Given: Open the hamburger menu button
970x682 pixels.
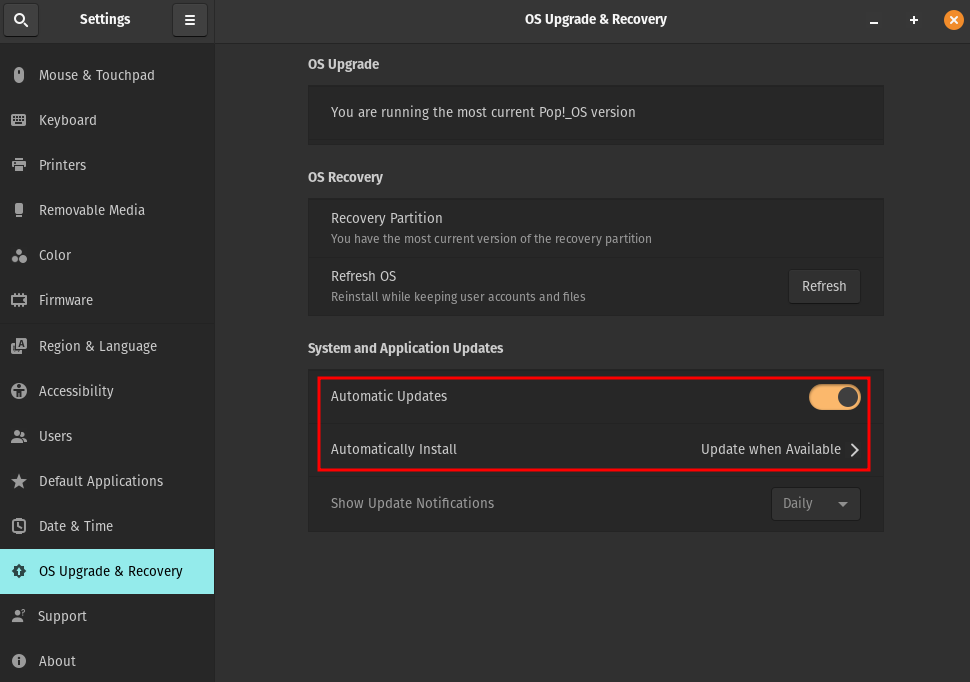Looking at the screenshot, I should click(x=190, y=20).
